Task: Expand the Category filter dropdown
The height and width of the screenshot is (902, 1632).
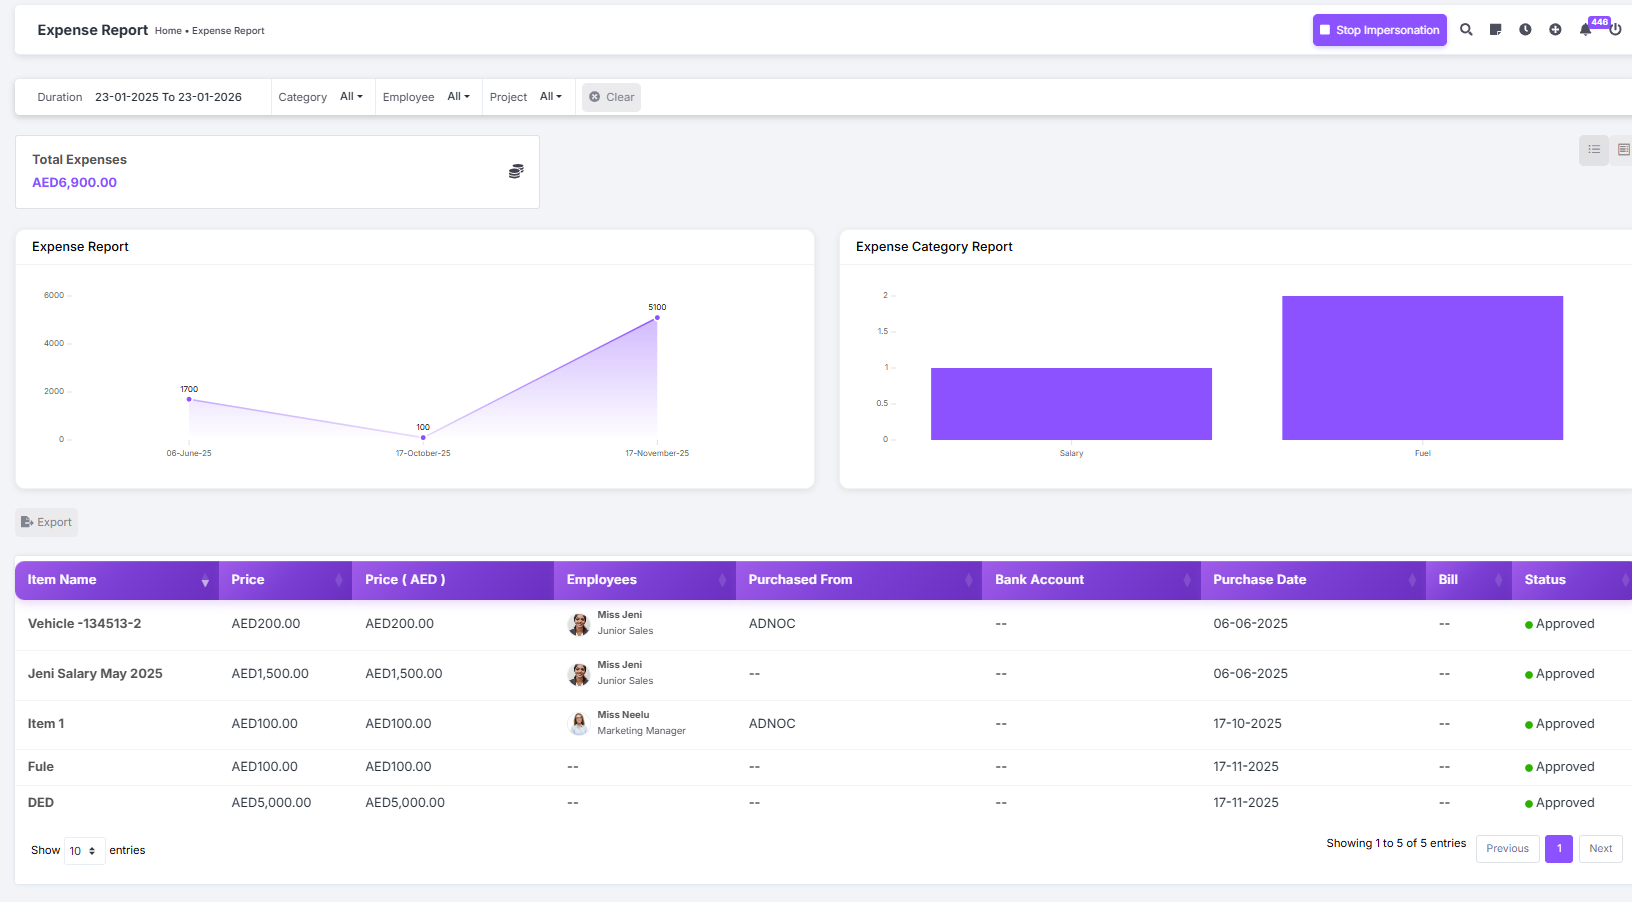Action: (351, 97)
